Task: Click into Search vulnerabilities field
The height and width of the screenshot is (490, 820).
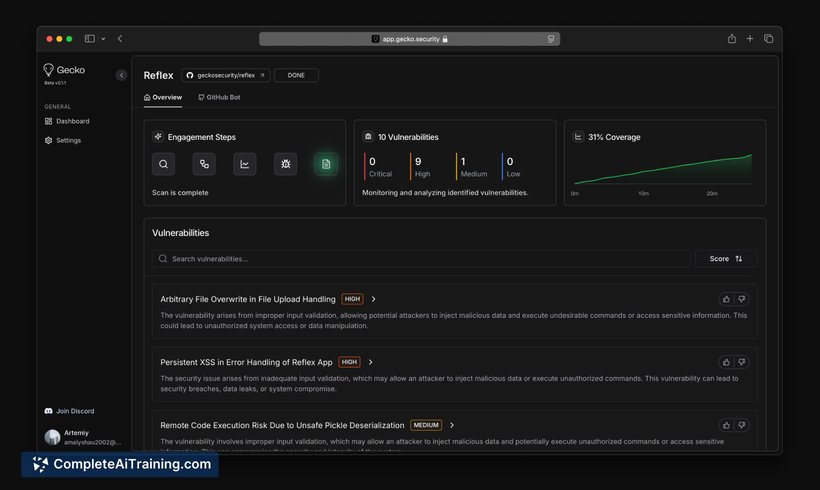Action: click(422, 259)
